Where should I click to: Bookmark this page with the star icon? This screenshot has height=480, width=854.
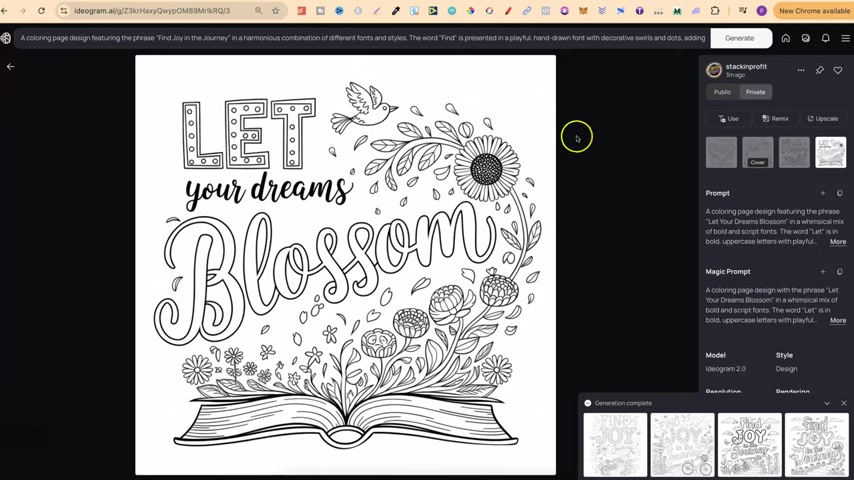click(276, 10)
